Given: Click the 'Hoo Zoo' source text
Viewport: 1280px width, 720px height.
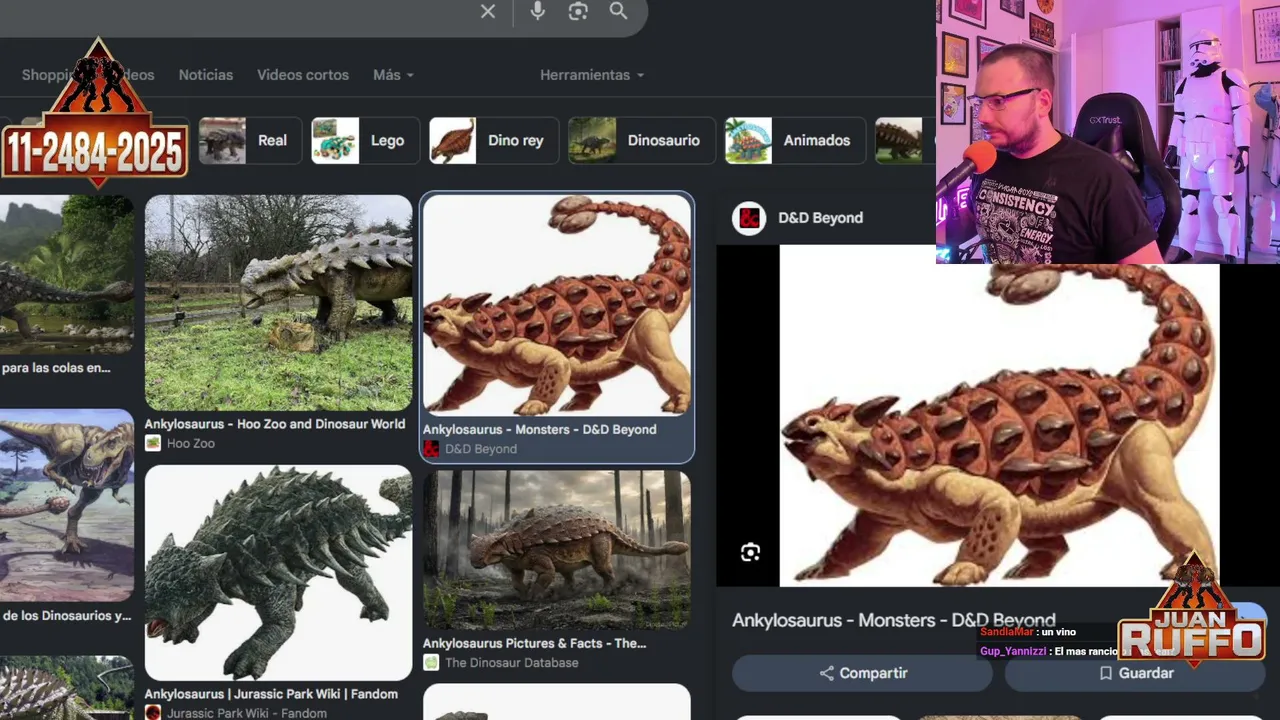Looking at the screenshot, I should click(191, 444).
